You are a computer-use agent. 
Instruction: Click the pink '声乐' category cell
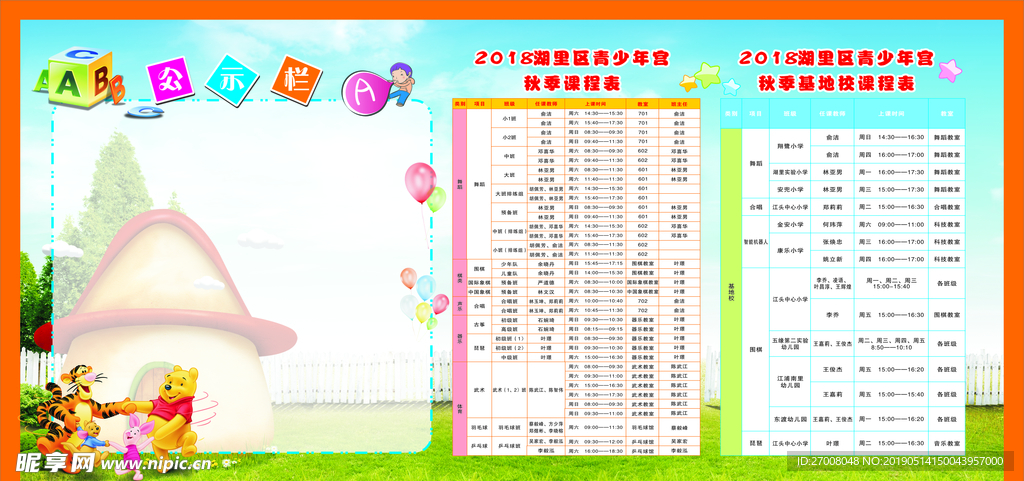click(x=460, y=305)
